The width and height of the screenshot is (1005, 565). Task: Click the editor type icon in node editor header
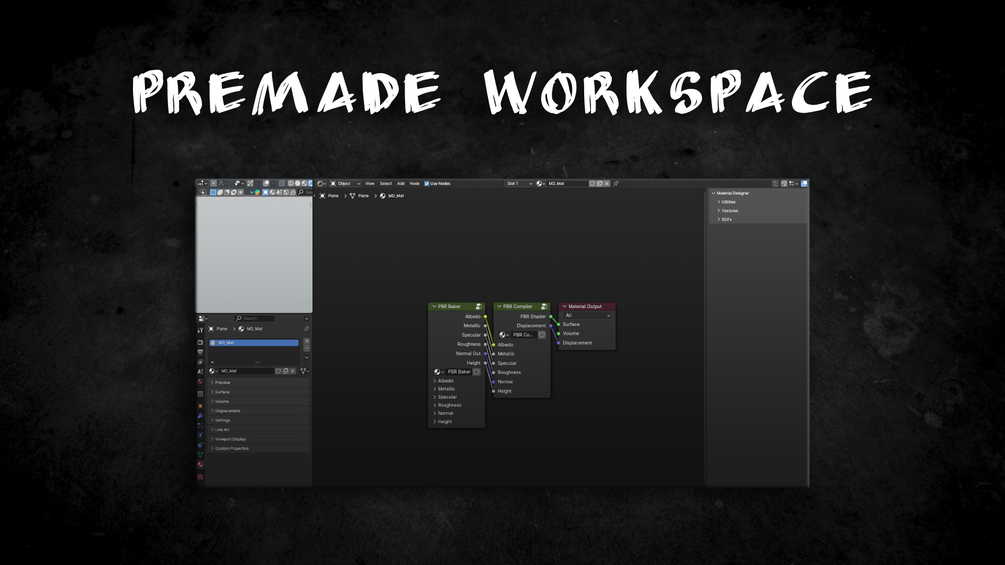(322, 184)
